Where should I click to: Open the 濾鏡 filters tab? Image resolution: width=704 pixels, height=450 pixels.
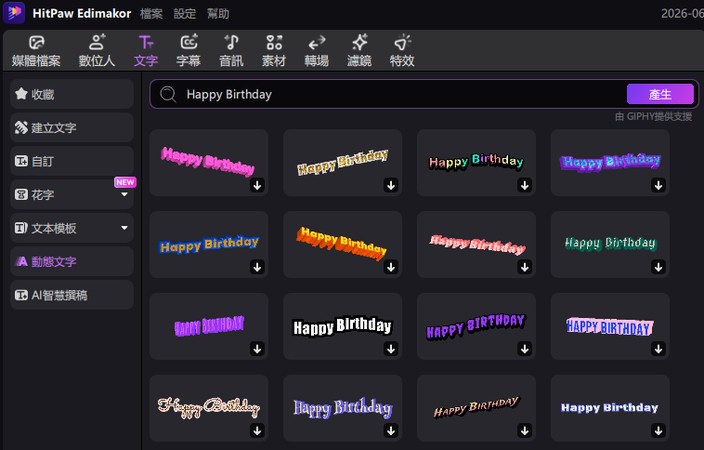click(359, 51)
